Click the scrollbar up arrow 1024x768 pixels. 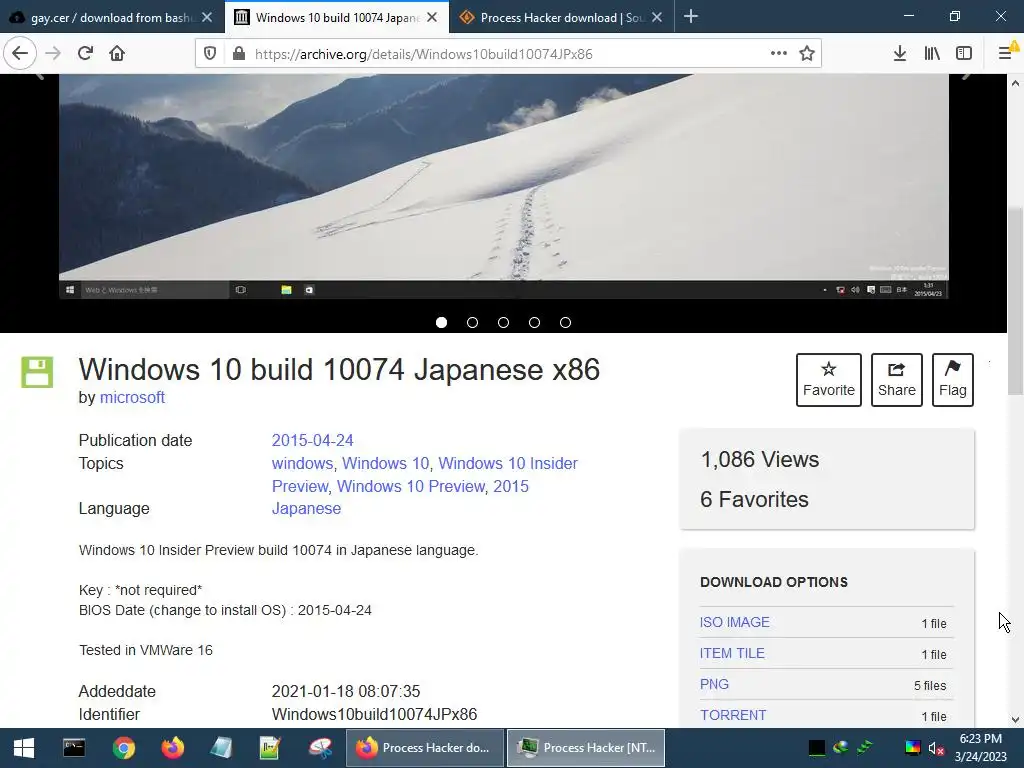1015,83
